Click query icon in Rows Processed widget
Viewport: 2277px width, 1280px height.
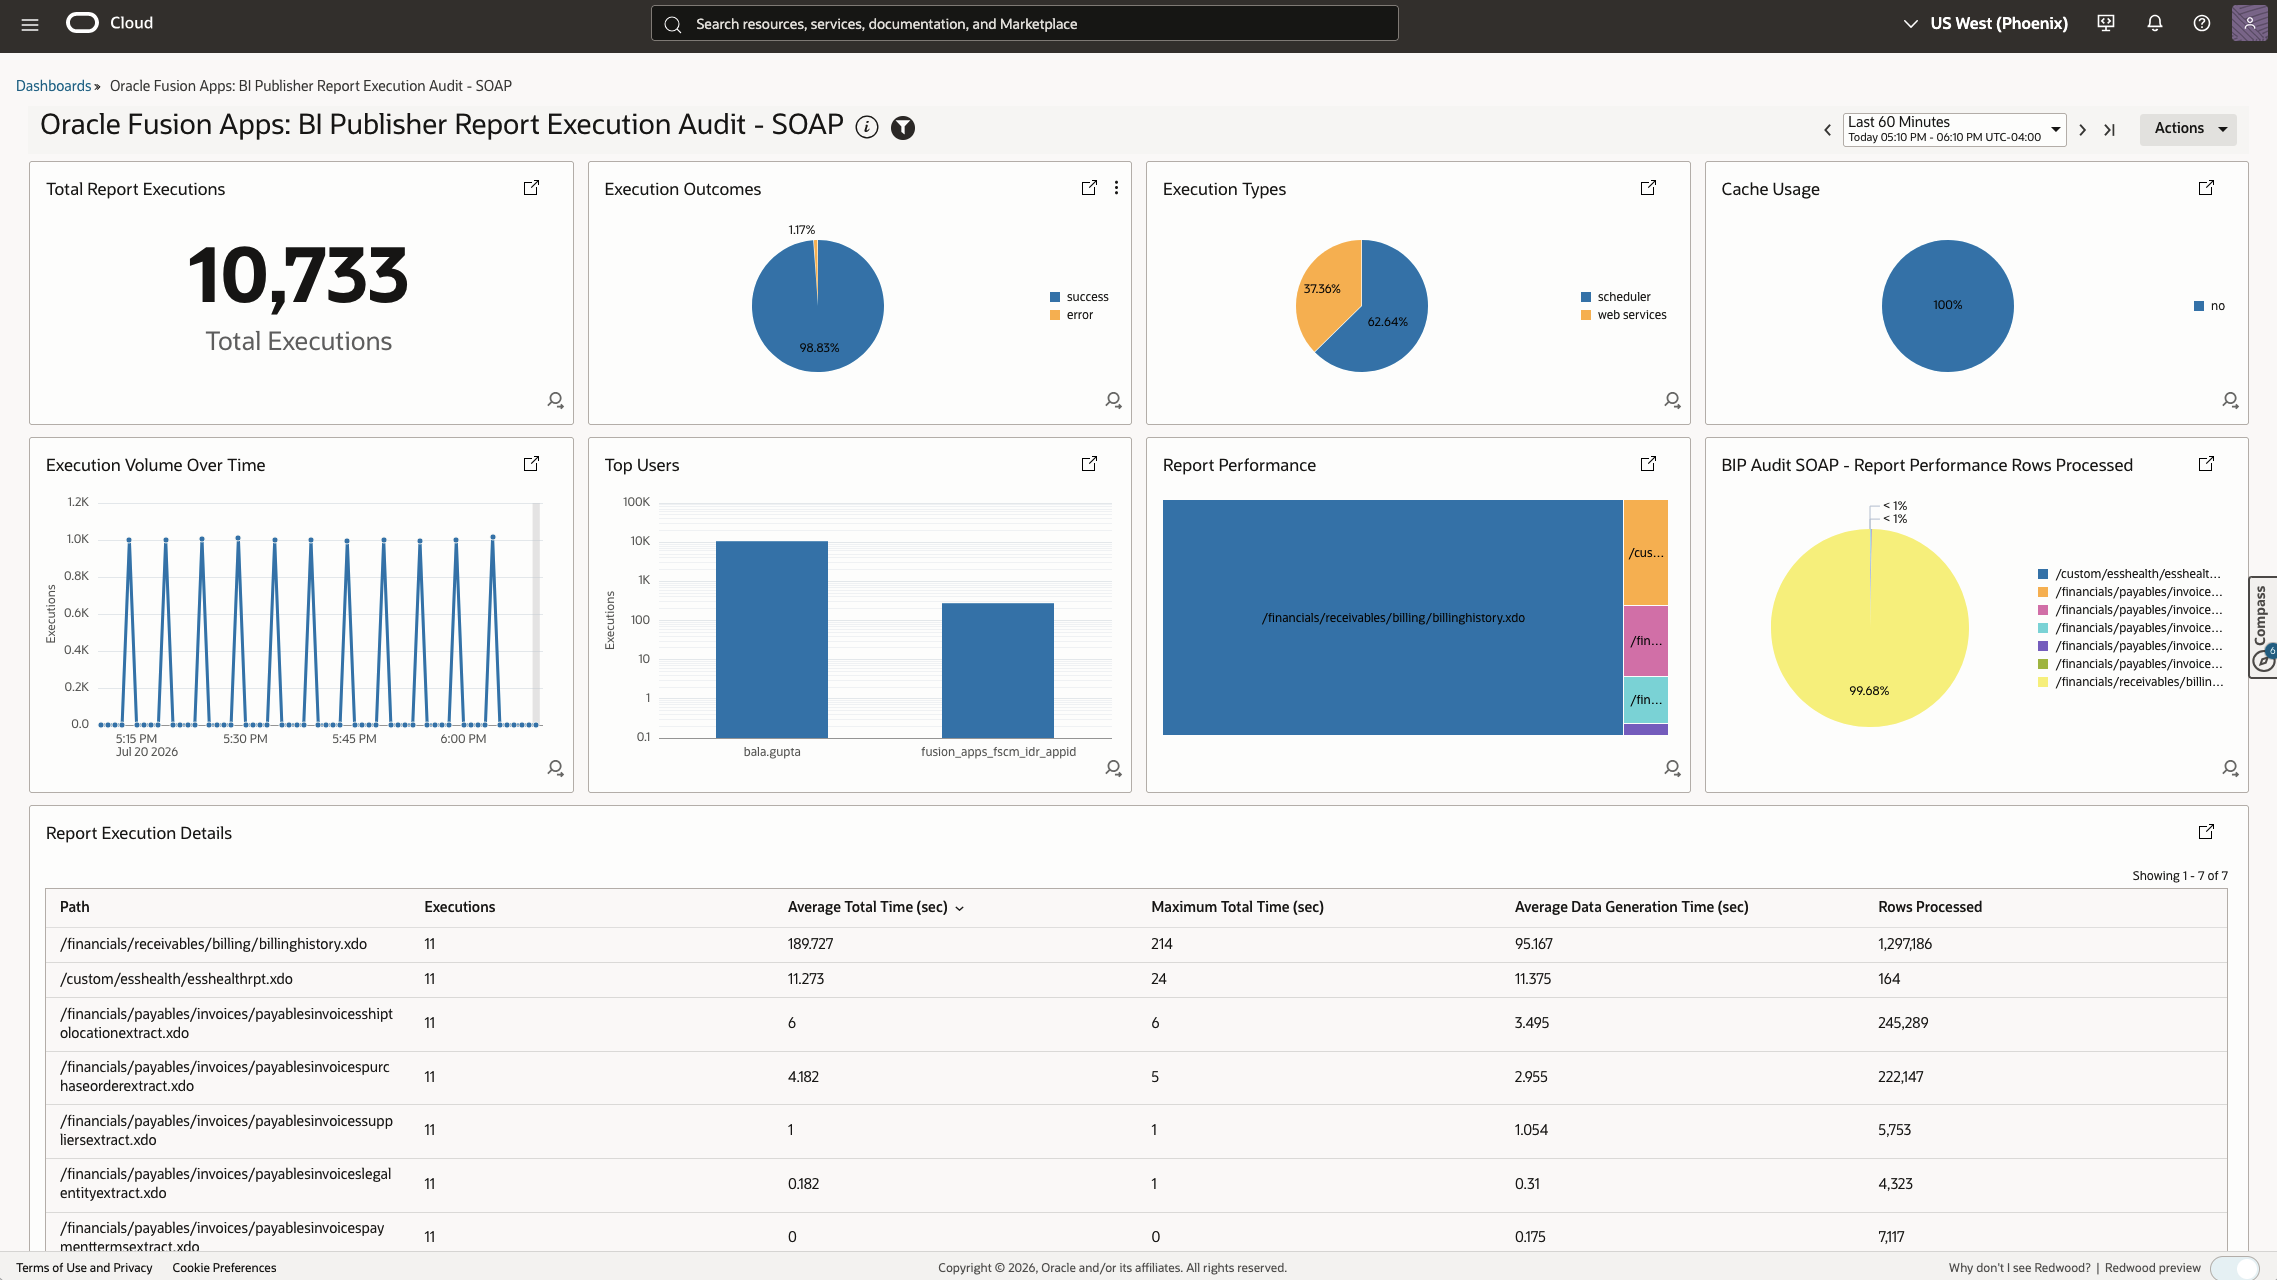click(2230, 768)
